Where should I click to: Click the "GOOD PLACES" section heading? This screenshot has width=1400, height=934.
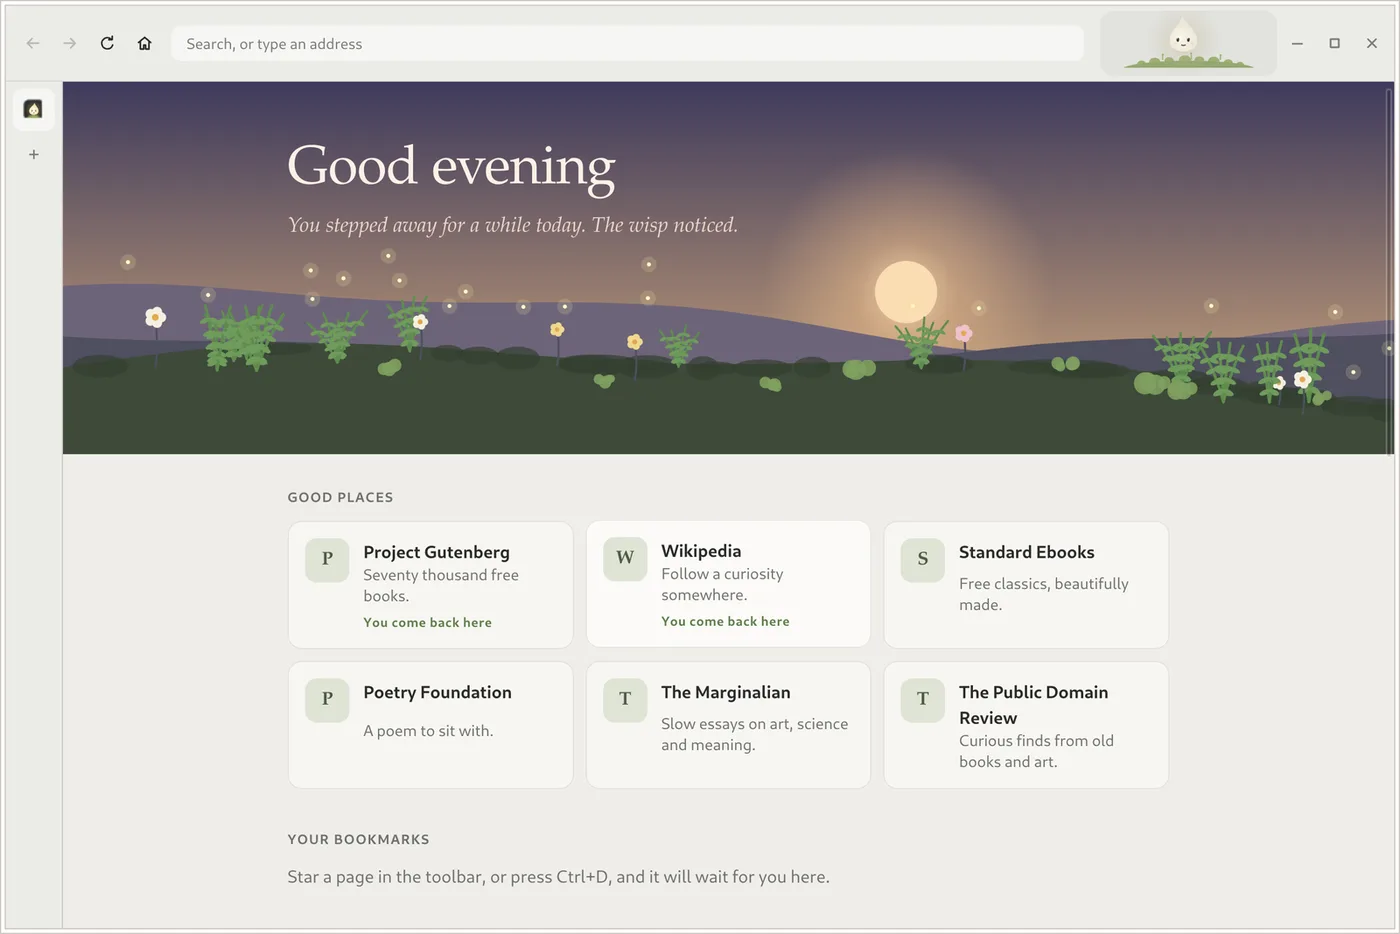[341, 497]
